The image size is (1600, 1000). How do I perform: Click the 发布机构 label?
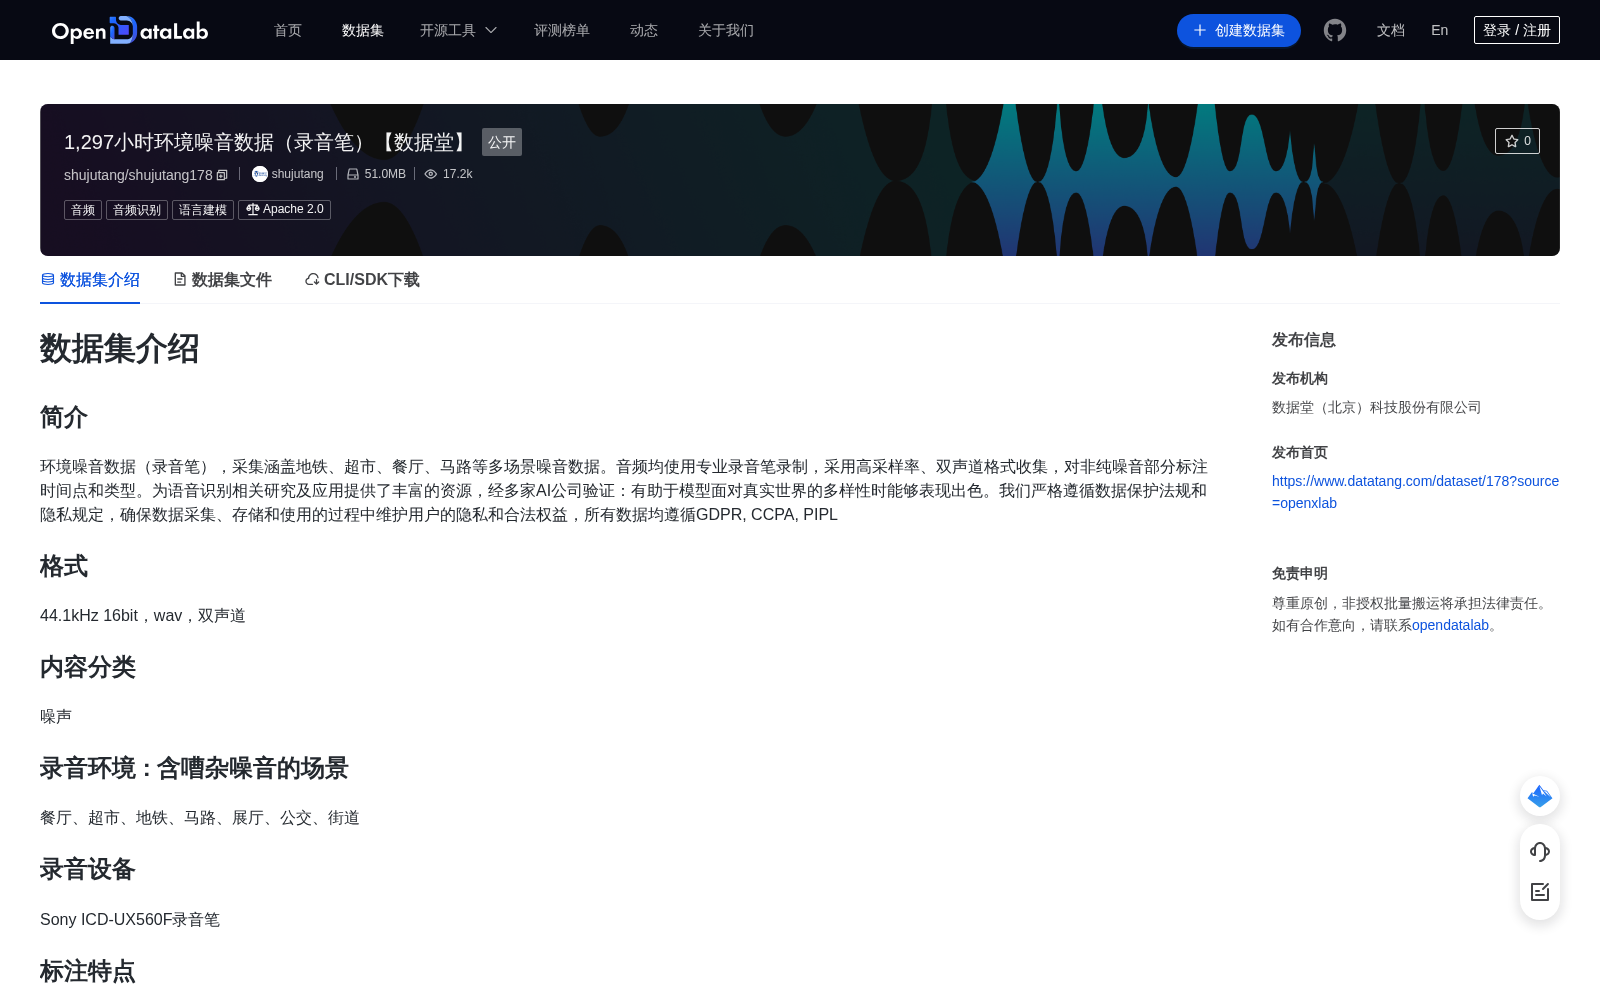[x=1300, y=378]
